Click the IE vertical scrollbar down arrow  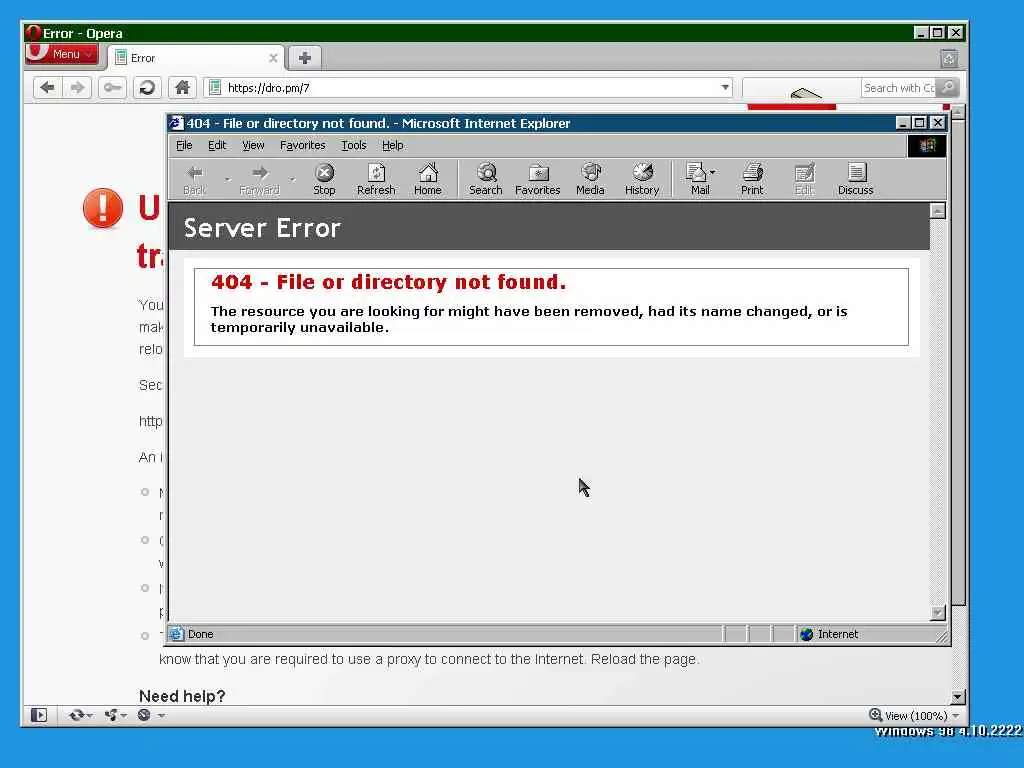coord(937,613)
